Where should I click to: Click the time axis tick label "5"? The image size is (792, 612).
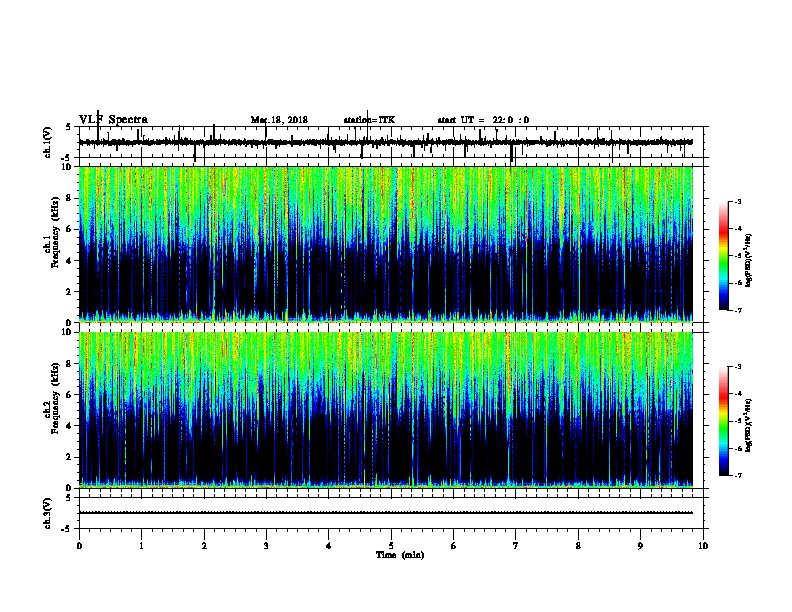pos(391,545)
